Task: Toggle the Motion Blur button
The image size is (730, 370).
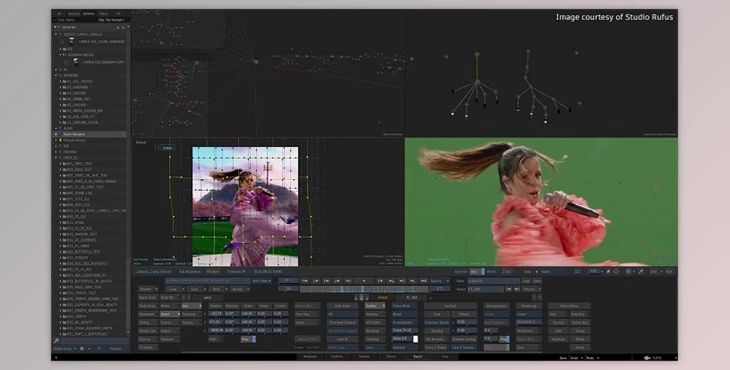Action: click(x=307, y=306)
